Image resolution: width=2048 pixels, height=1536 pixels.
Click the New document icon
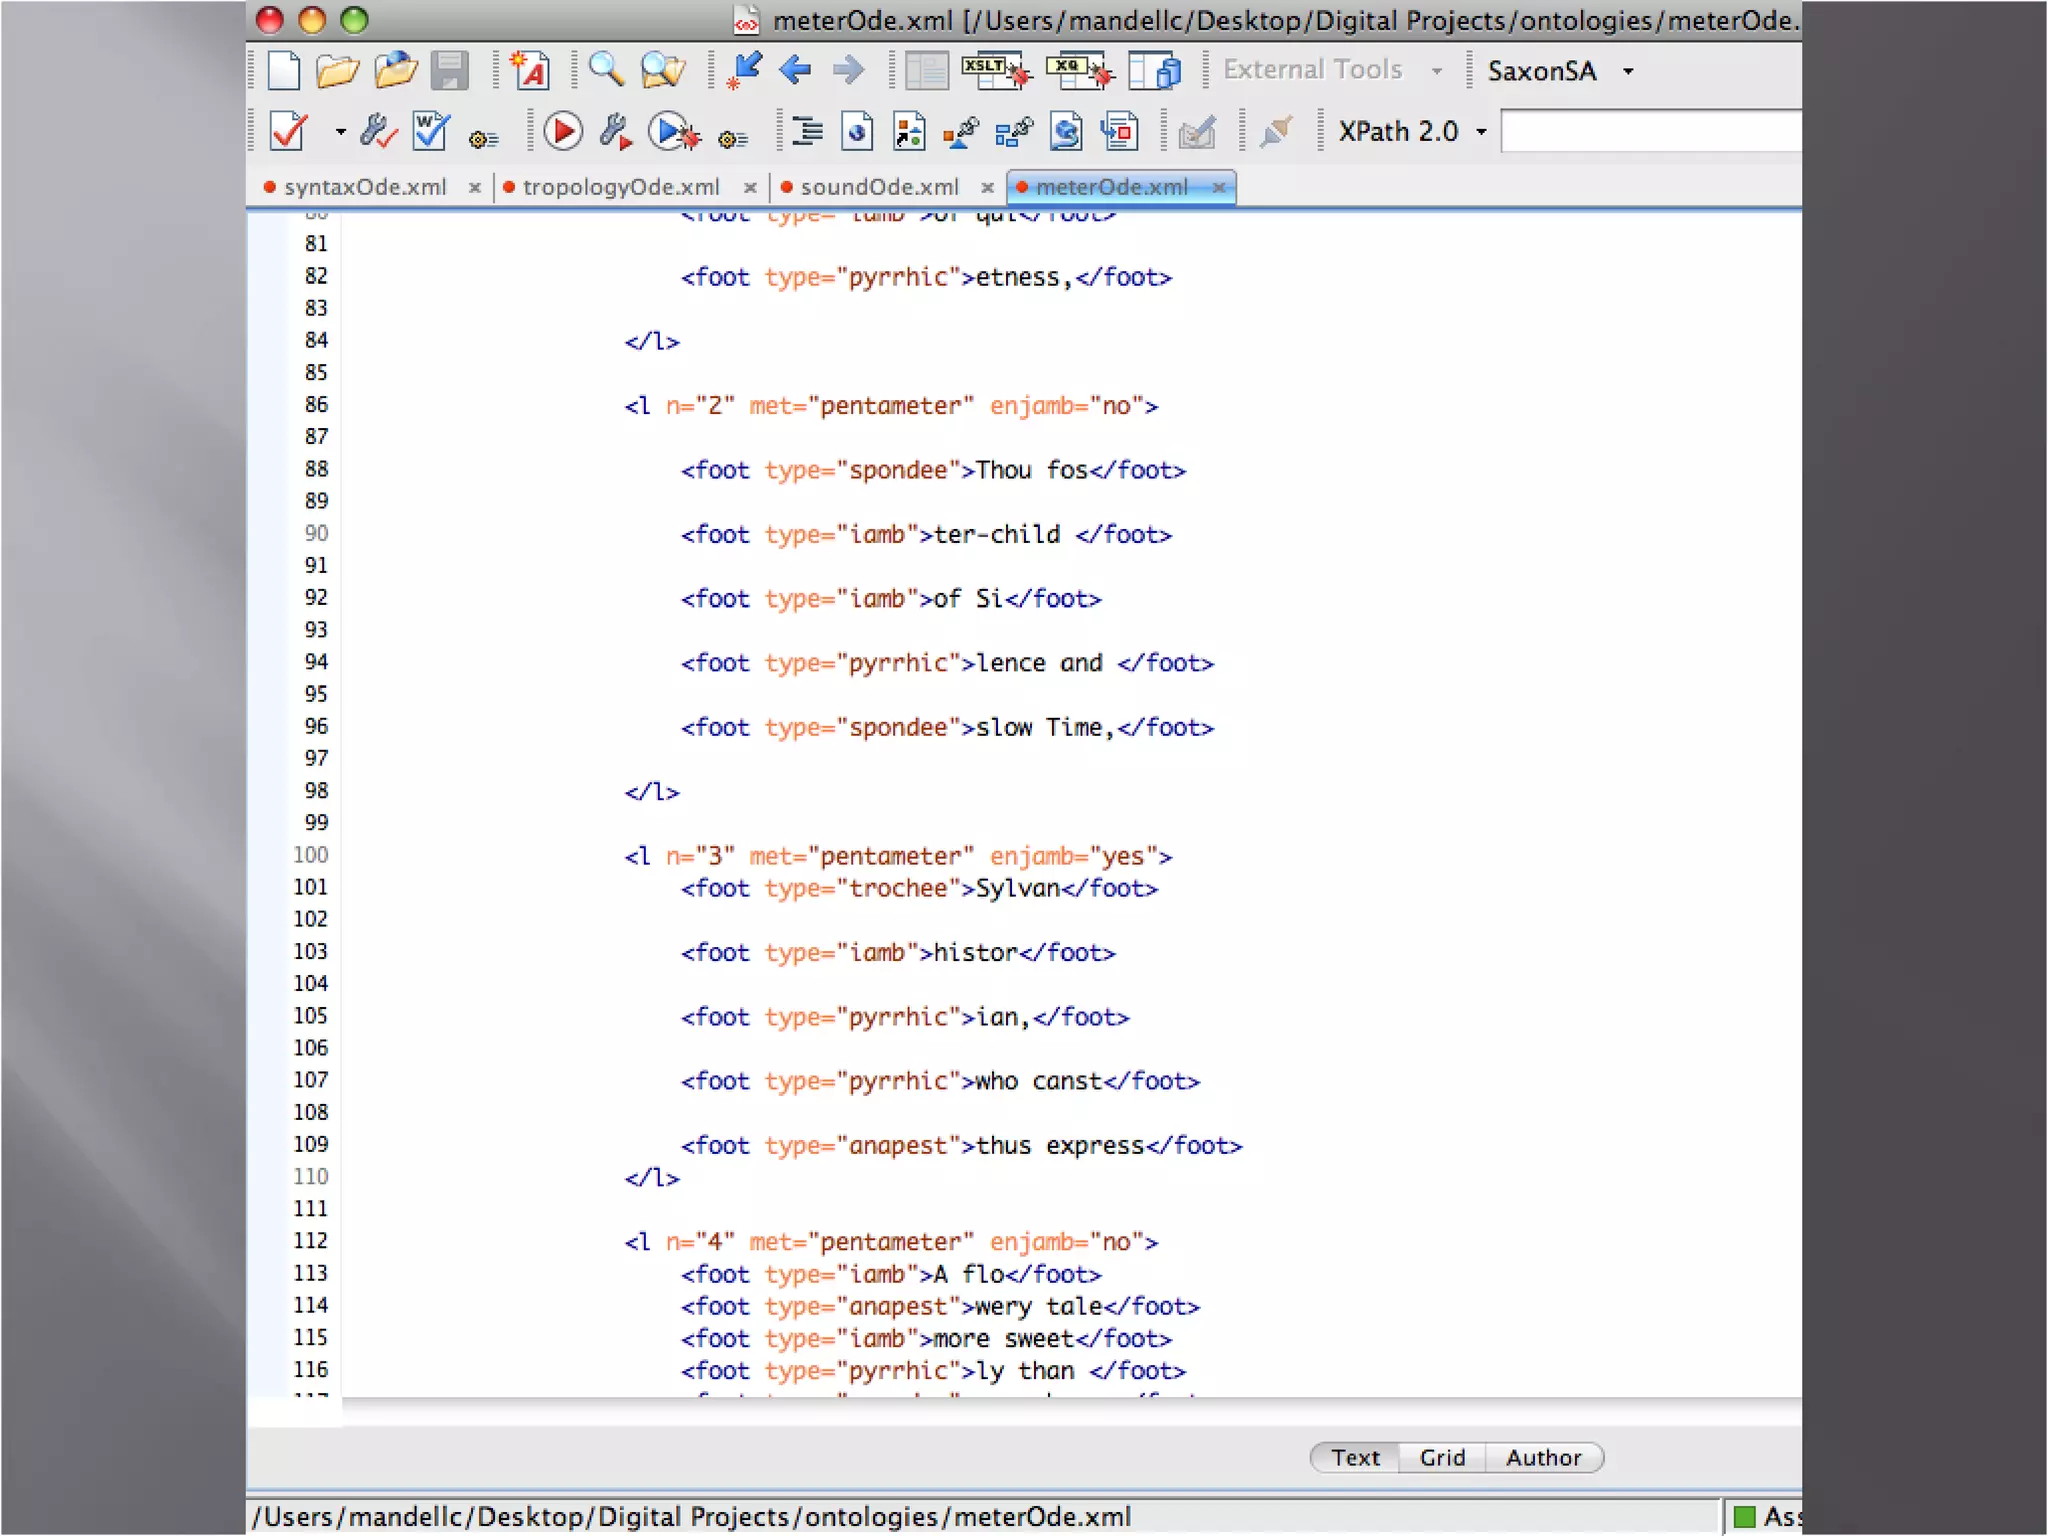pos(285,70)
